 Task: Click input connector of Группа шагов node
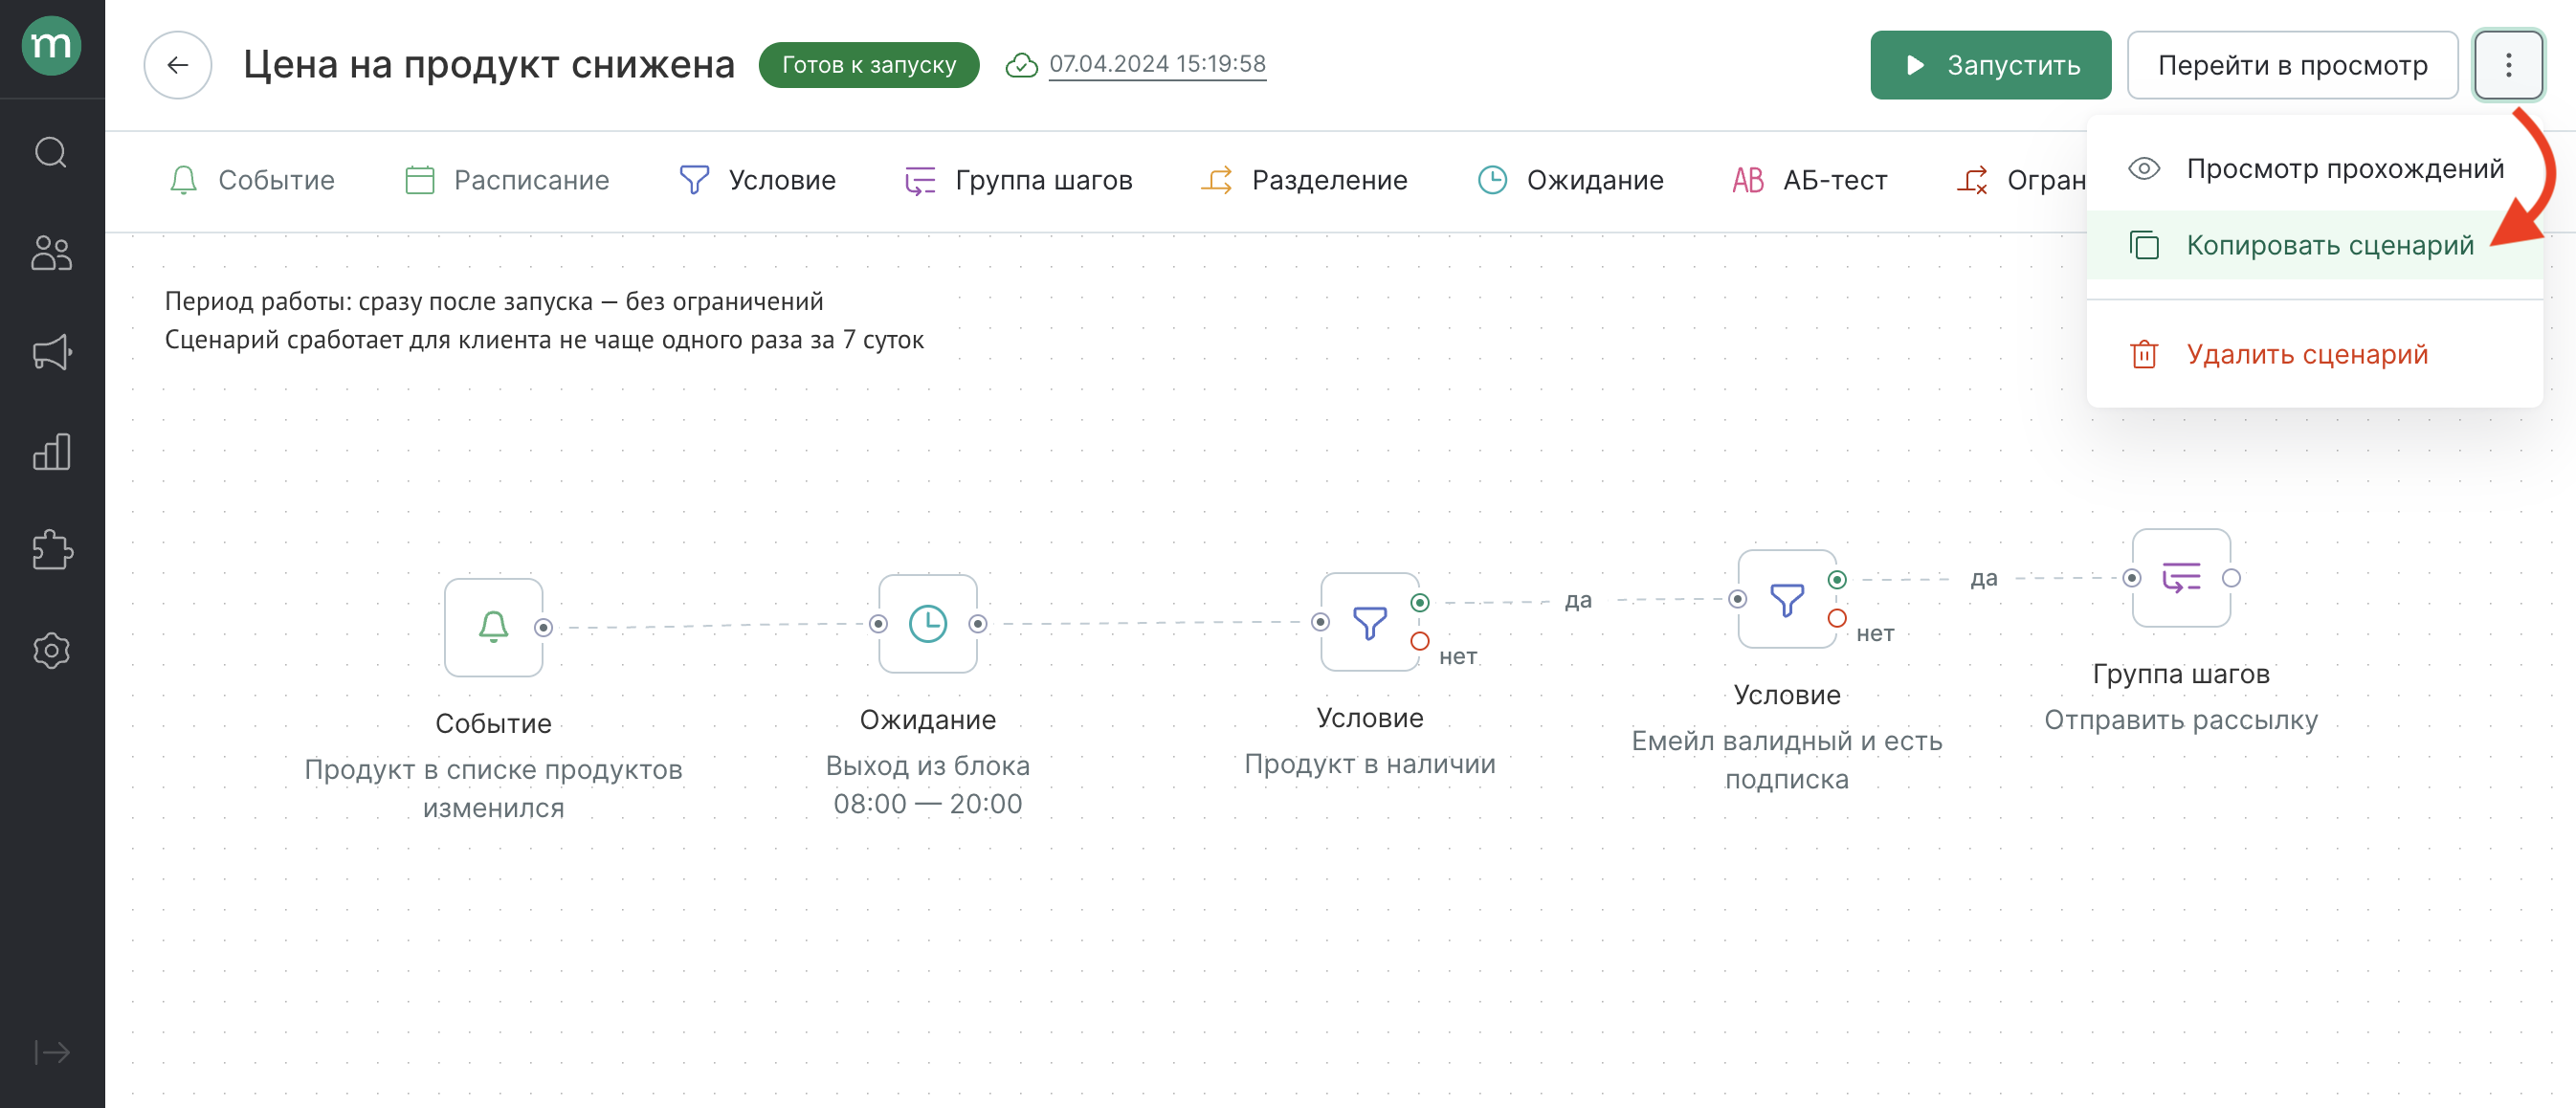[x=2131, y=577]
